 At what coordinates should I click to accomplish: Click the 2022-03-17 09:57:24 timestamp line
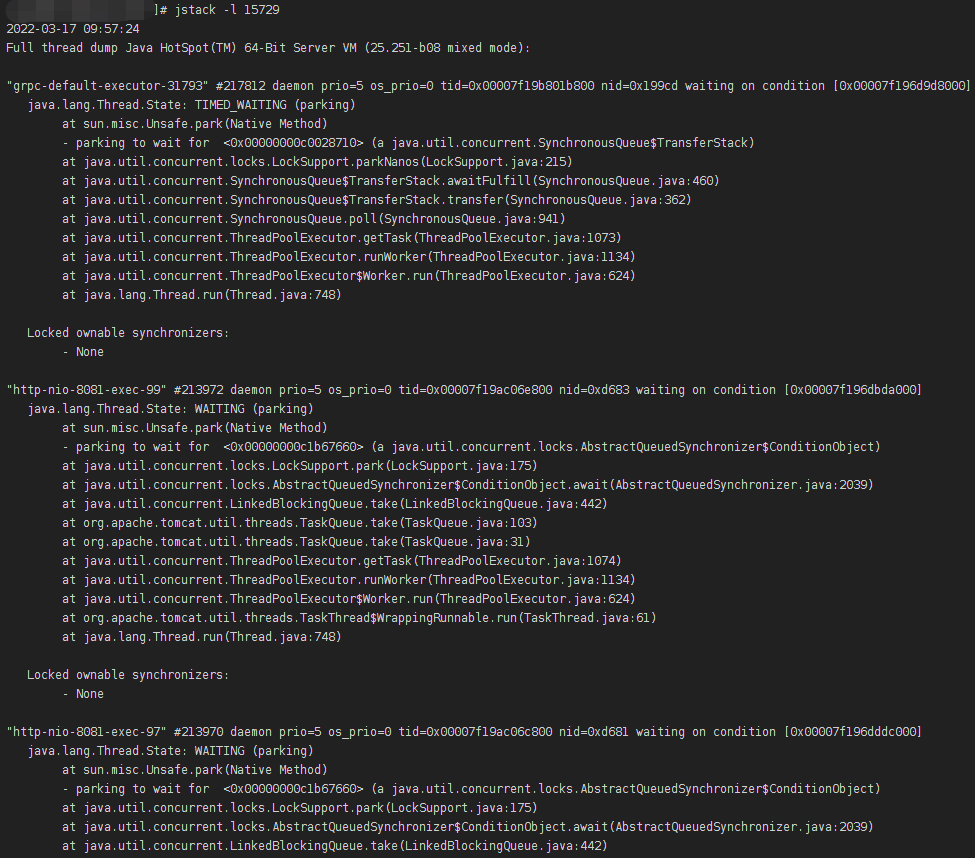(x=73, y=29)
